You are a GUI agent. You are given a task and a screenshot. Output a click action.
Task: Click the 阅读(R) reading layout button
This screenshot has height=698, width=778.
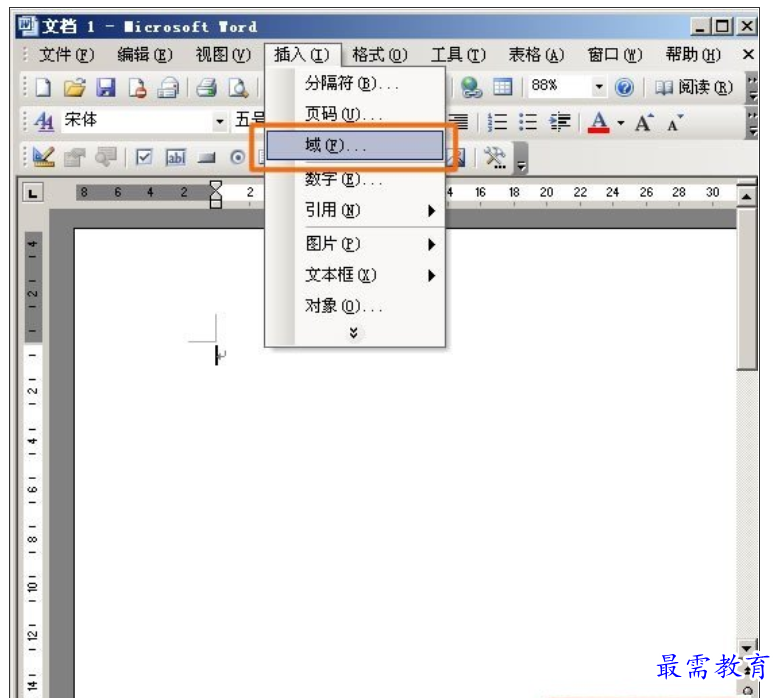[693, 88]
